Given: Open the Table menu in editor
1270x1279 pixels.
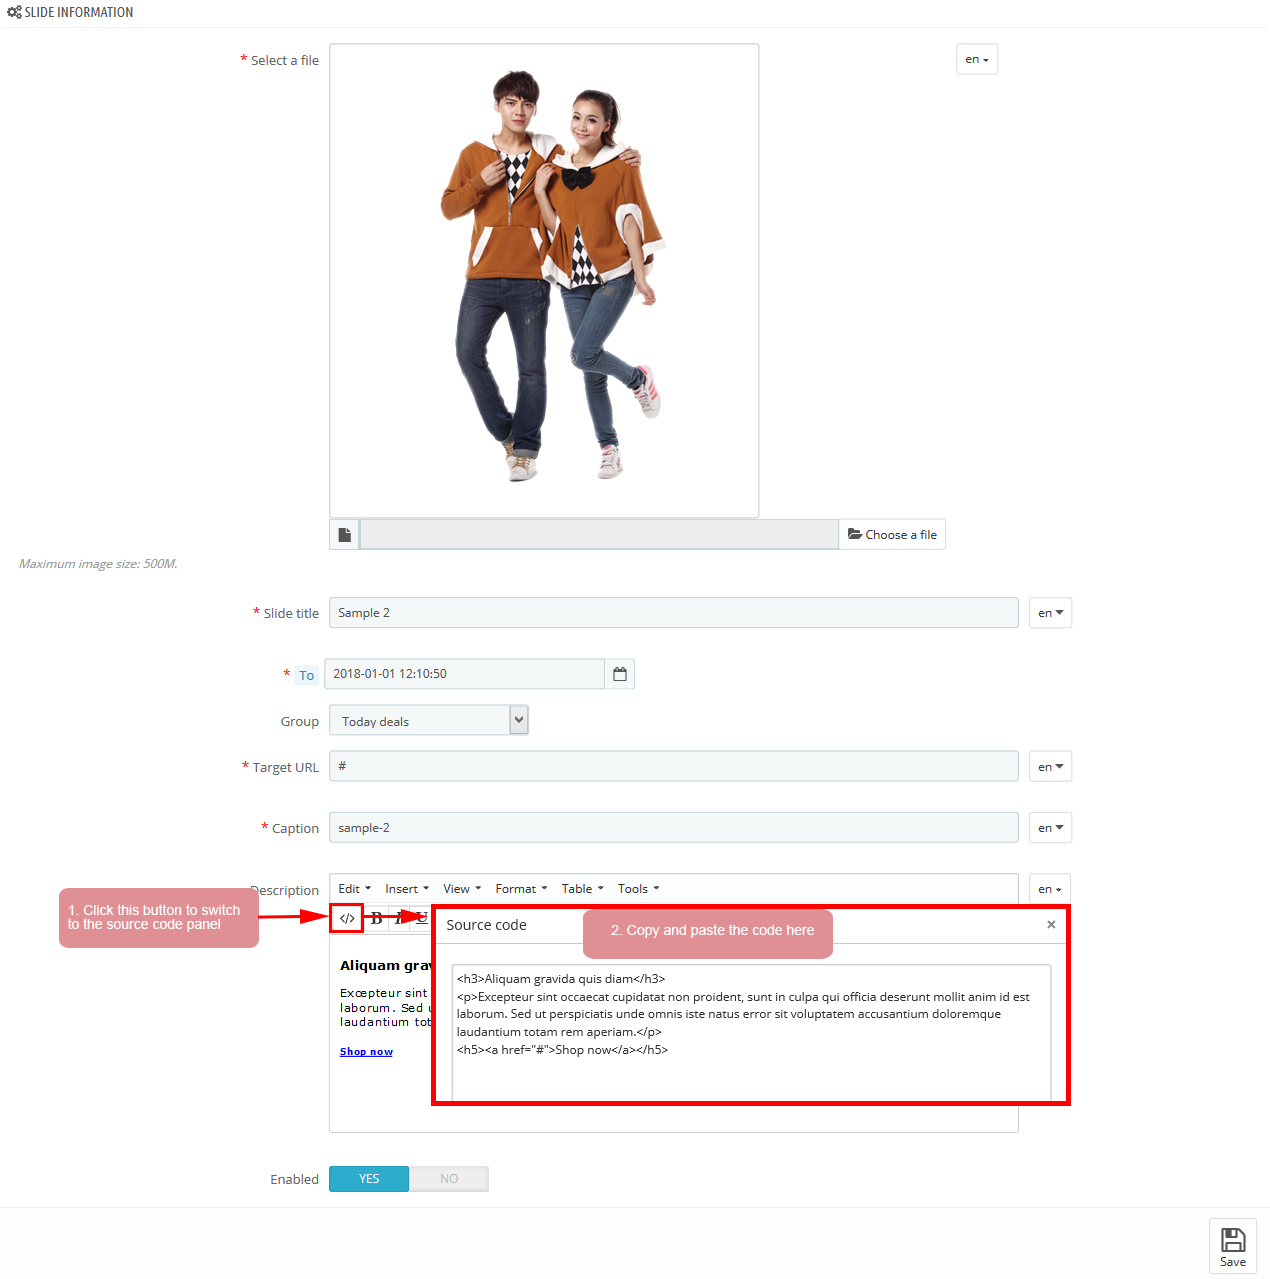Looking at the screenshot, I should click(582, 889).
